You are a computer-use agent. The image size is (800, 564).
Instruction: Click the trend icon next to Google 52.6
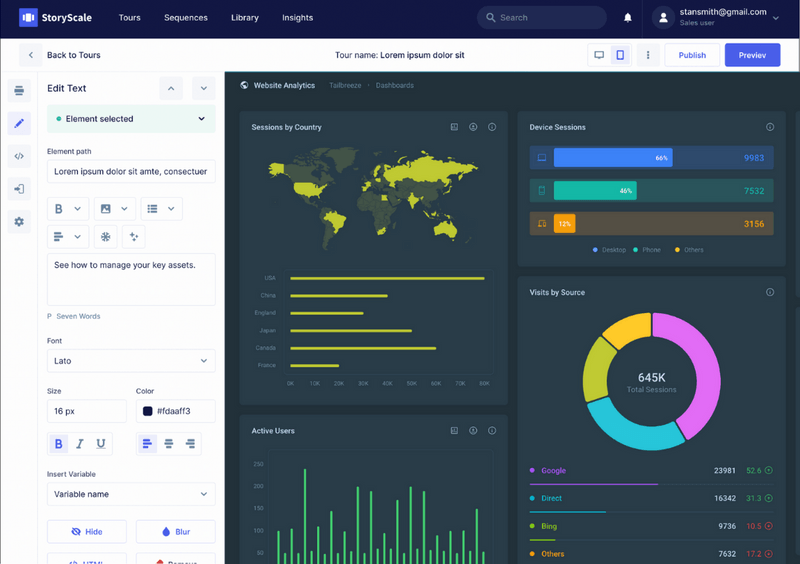point(769,471)
